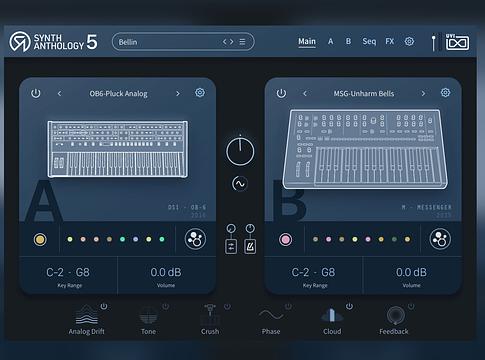485x360 pixels.
Task: Toggle Tone effect power
Action: (x=165, y=306)
